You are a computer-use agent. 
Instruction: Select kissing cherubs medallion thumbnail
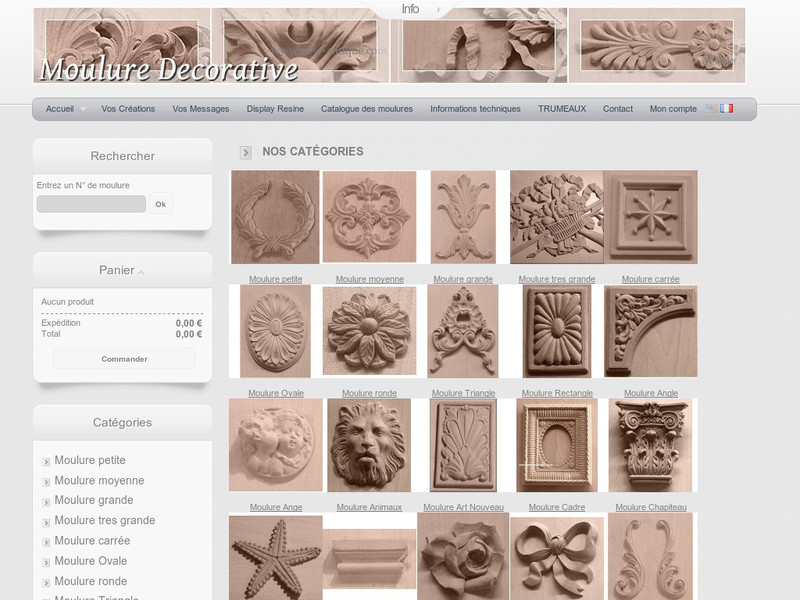pos(276,445)
